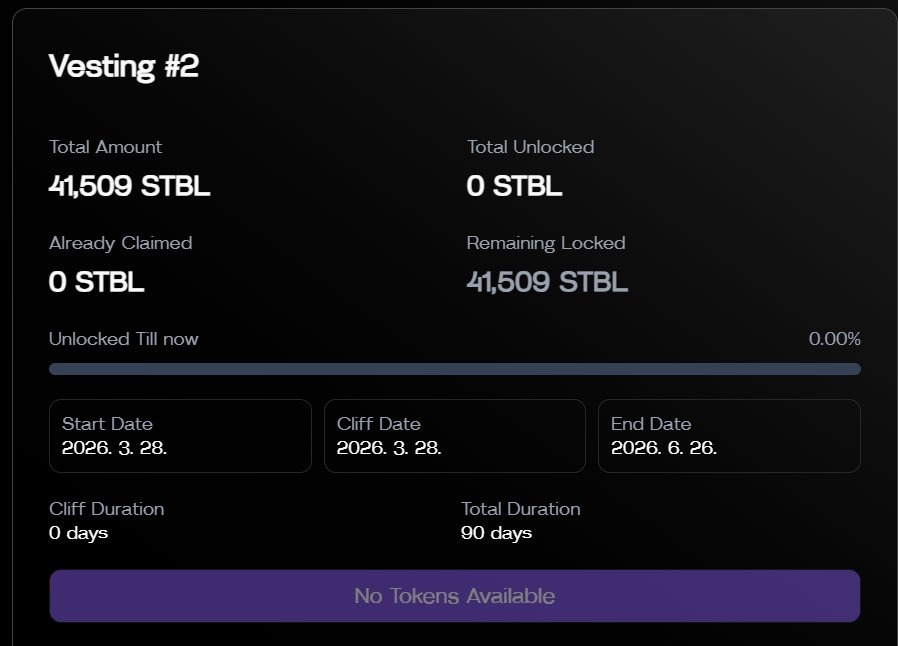Click the greyed Remaining Locked 41,509 STBL value
The height and width of the screenshot is (646, 898).
click(547, 282)
